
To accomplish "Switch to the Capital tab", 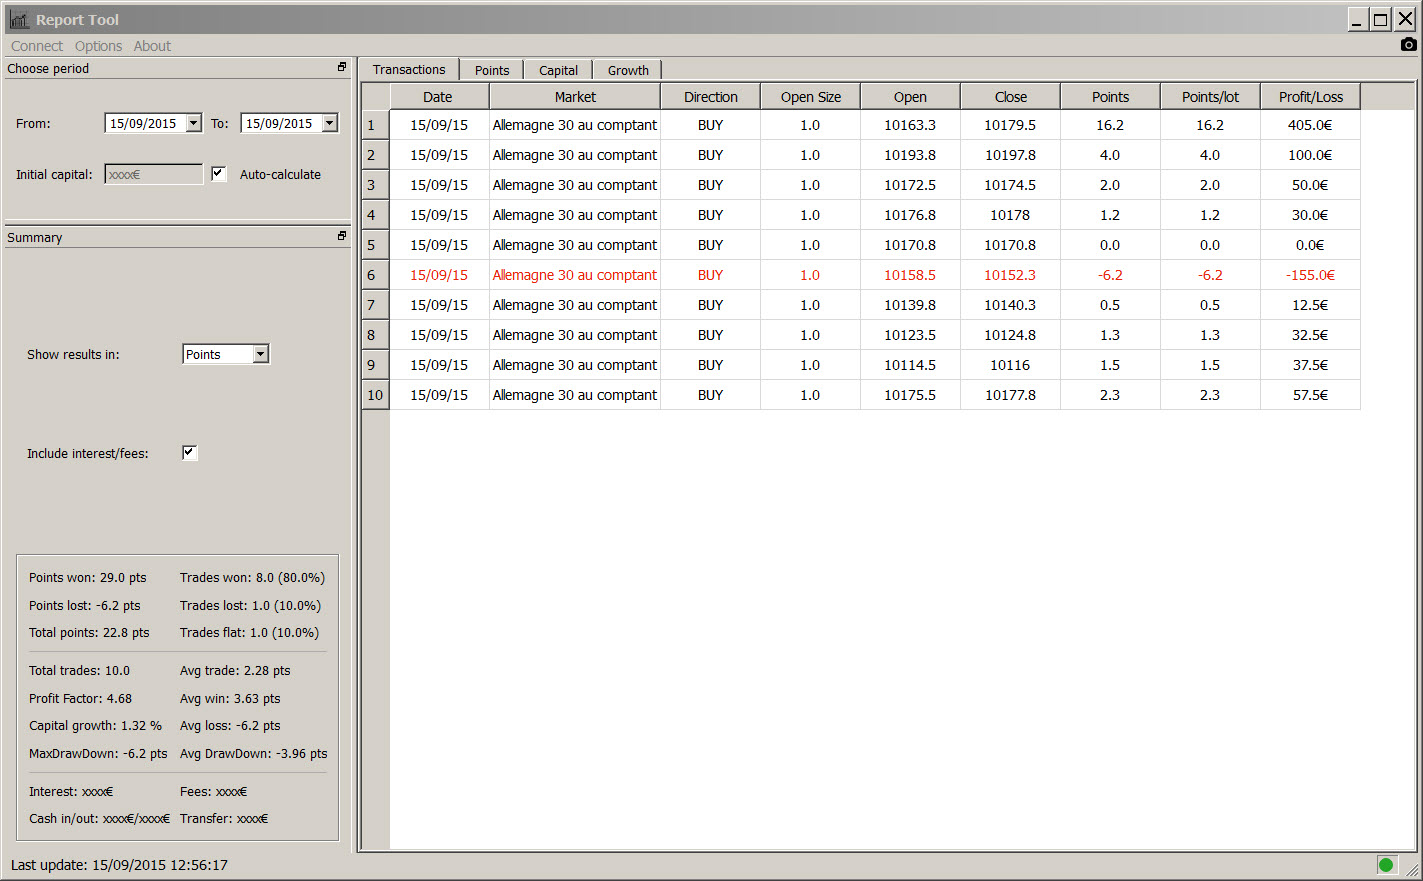I will pos(558,70).
